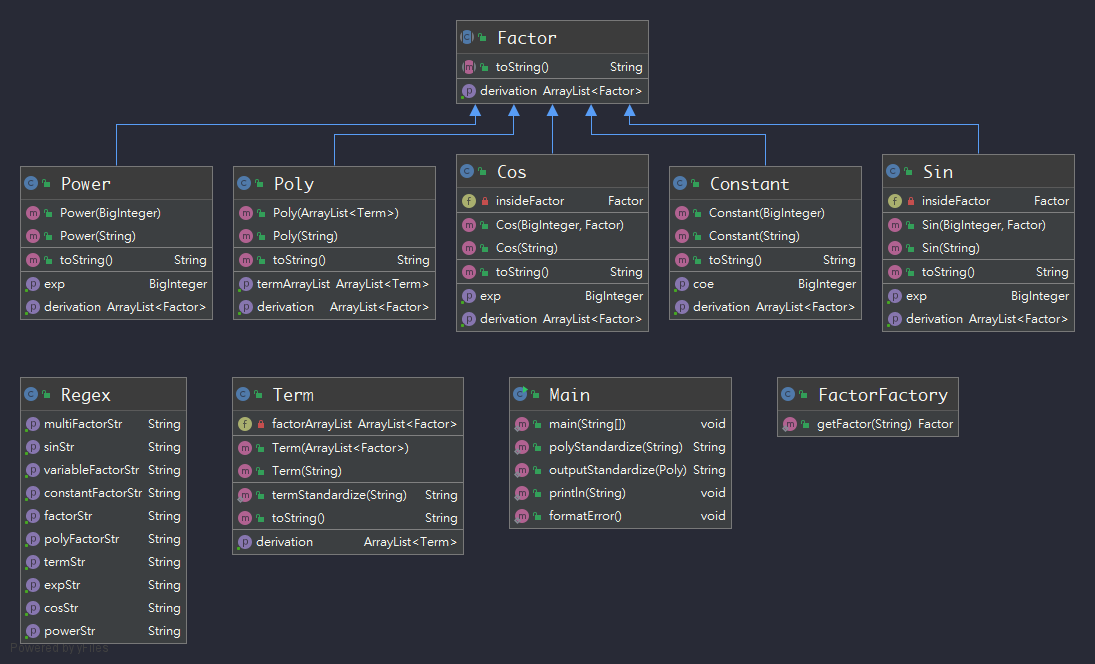Screen dimensions: 1095x664
Task: Toggle the lock icon next to Poly class name
Action: [260, 182]
